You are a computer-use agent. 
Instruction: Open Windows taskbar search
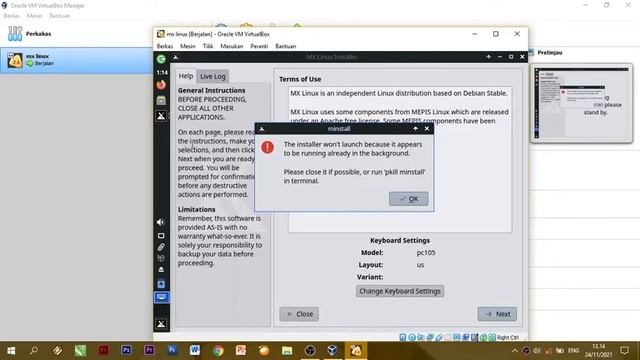click(34, 351)
